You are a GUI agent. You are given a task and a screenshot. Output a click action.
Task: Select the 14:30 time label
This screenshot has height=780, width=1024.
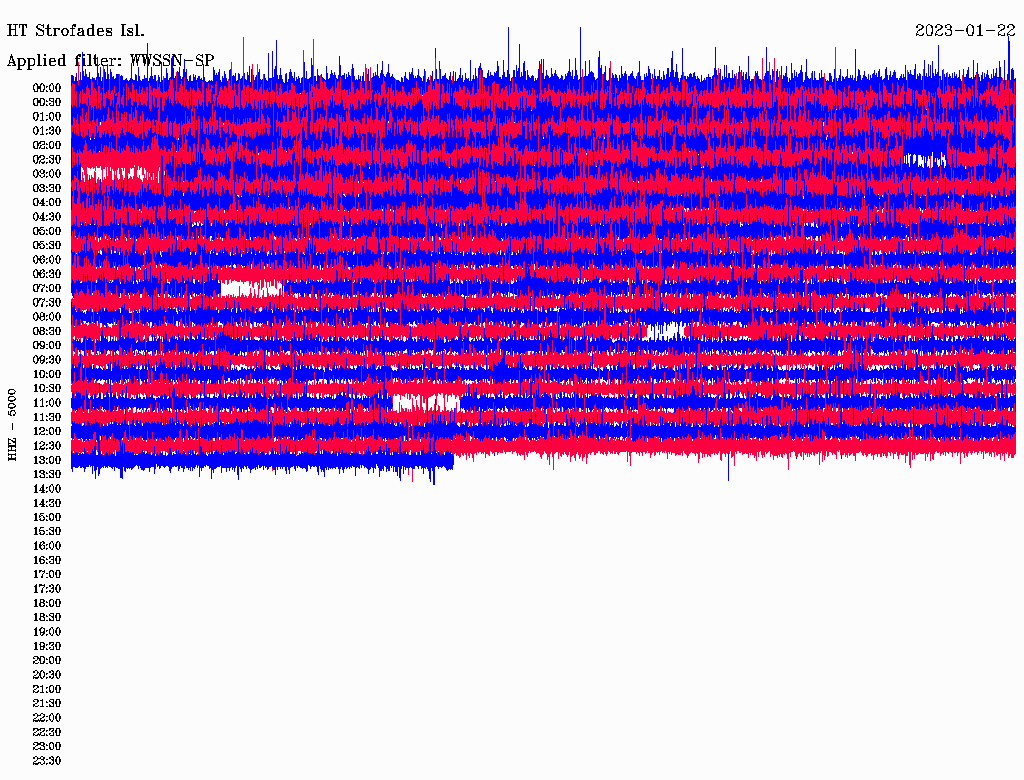(x=47, y=503)
